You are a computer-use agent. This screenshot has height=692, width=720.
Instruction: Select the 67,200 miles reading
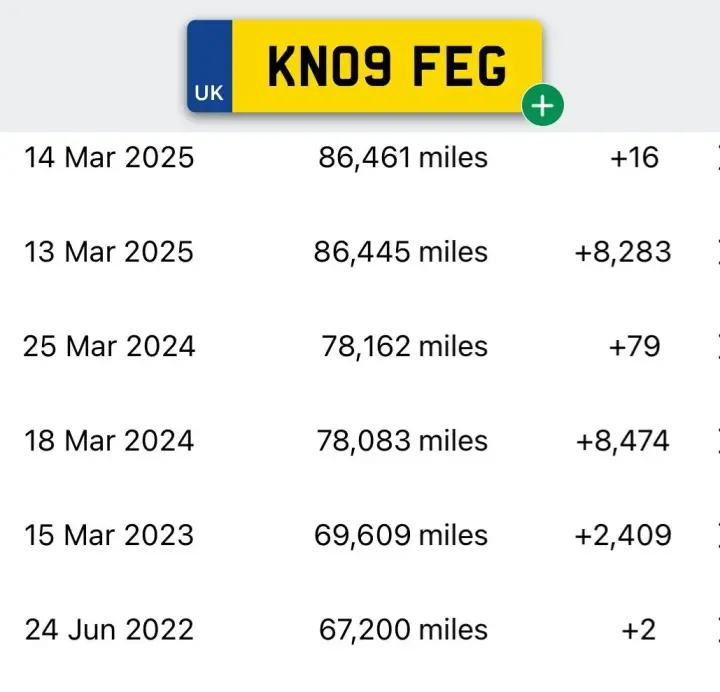403,630
